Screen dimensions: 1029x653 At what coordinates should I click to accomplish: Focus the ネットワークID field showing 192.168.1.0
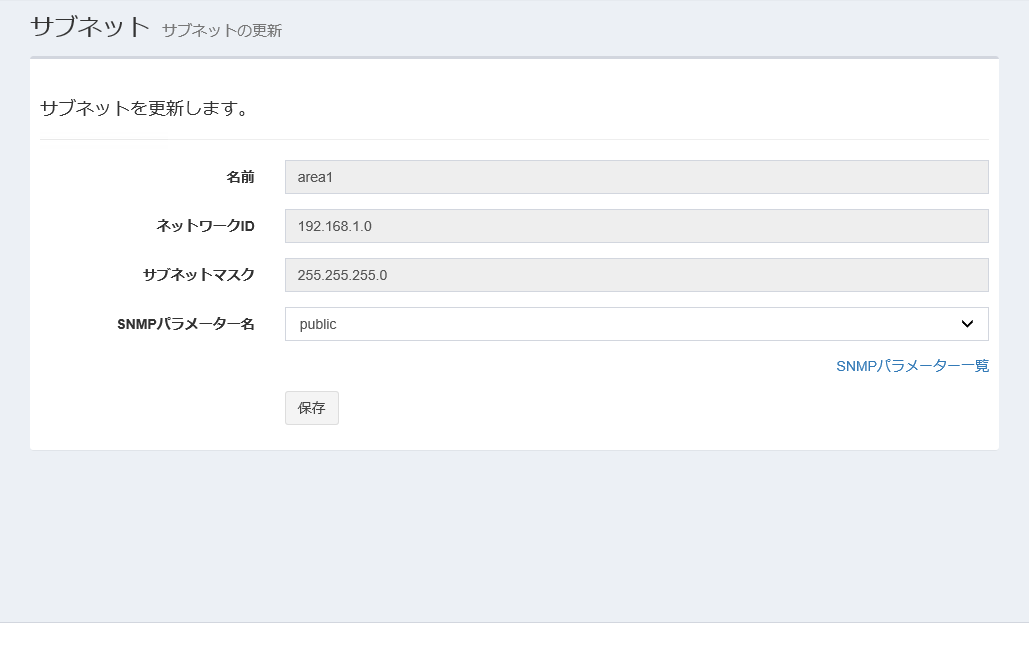click(636, 226)
